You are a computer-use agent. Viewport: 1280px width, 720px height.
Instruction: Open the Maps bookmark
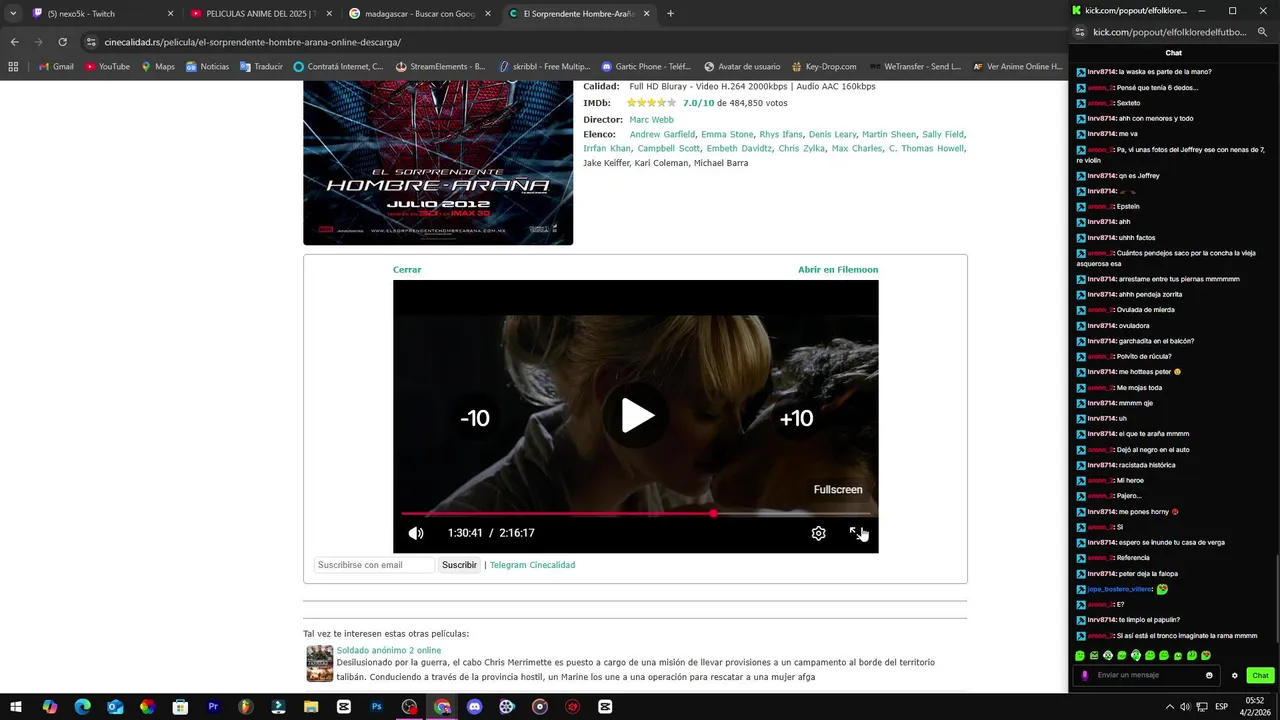coord(157,67)
